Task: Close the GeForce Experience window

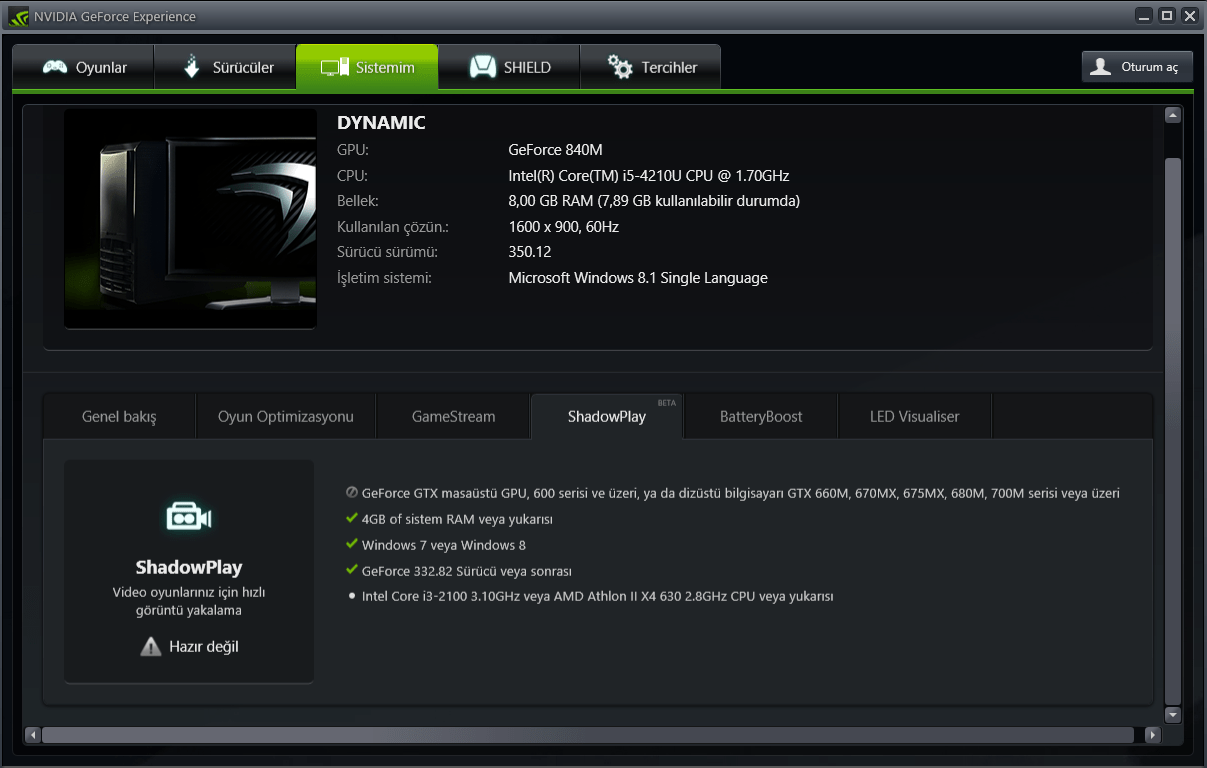Action: 1190,16
